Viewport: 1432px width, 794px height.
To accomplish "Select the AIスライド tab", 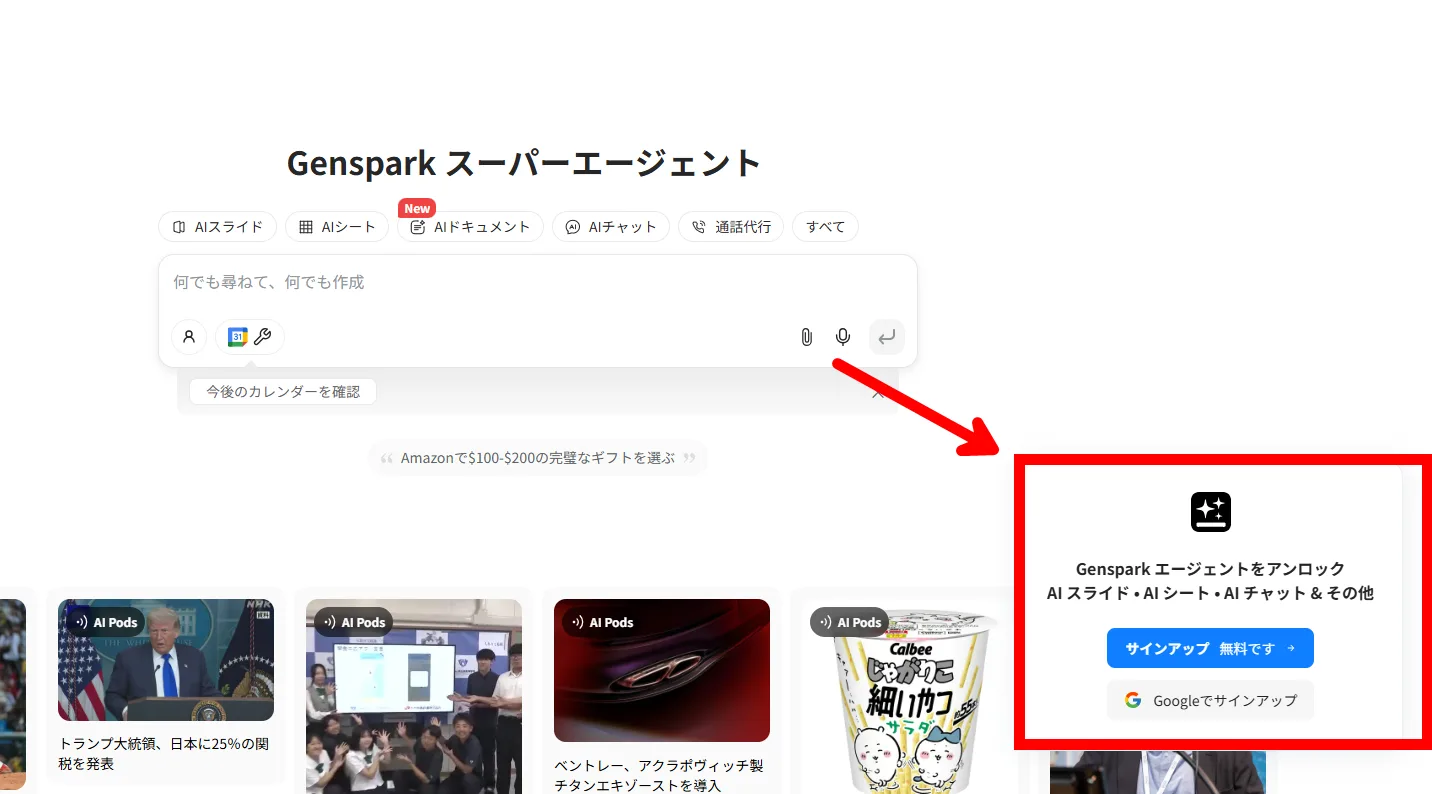I will click(x=217, y=227).
